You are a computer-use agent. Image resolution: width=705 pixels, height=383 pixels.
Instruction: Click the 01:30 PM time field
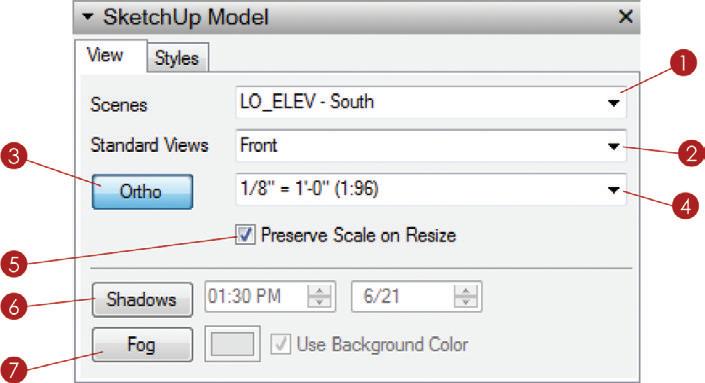(270, 296)
